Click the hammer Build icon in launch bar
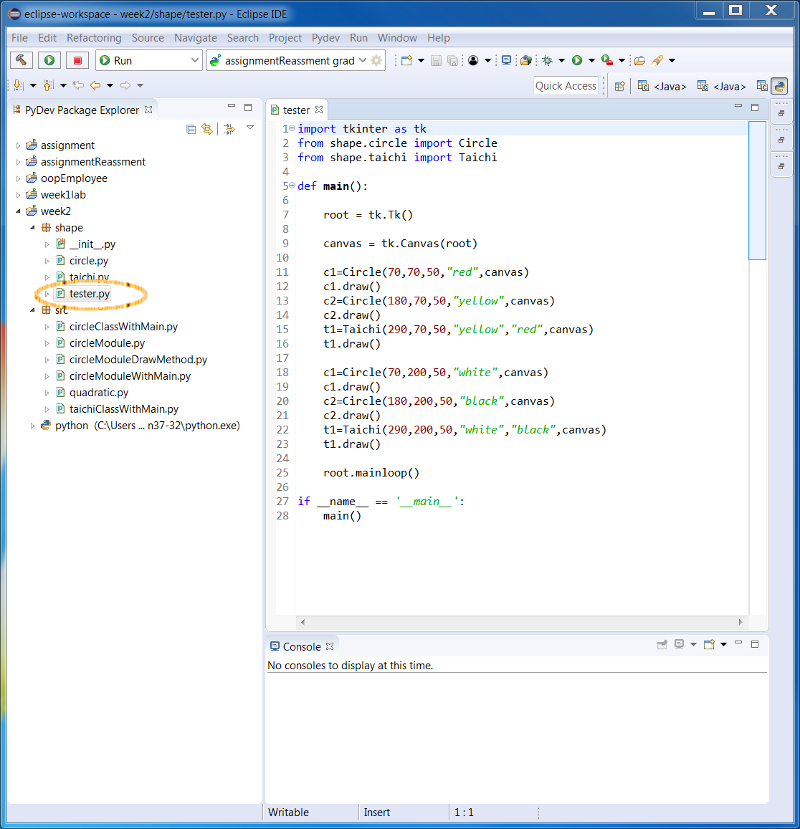Image resolution: width=800 pixels, height=829 pixels. pos(21,61)
